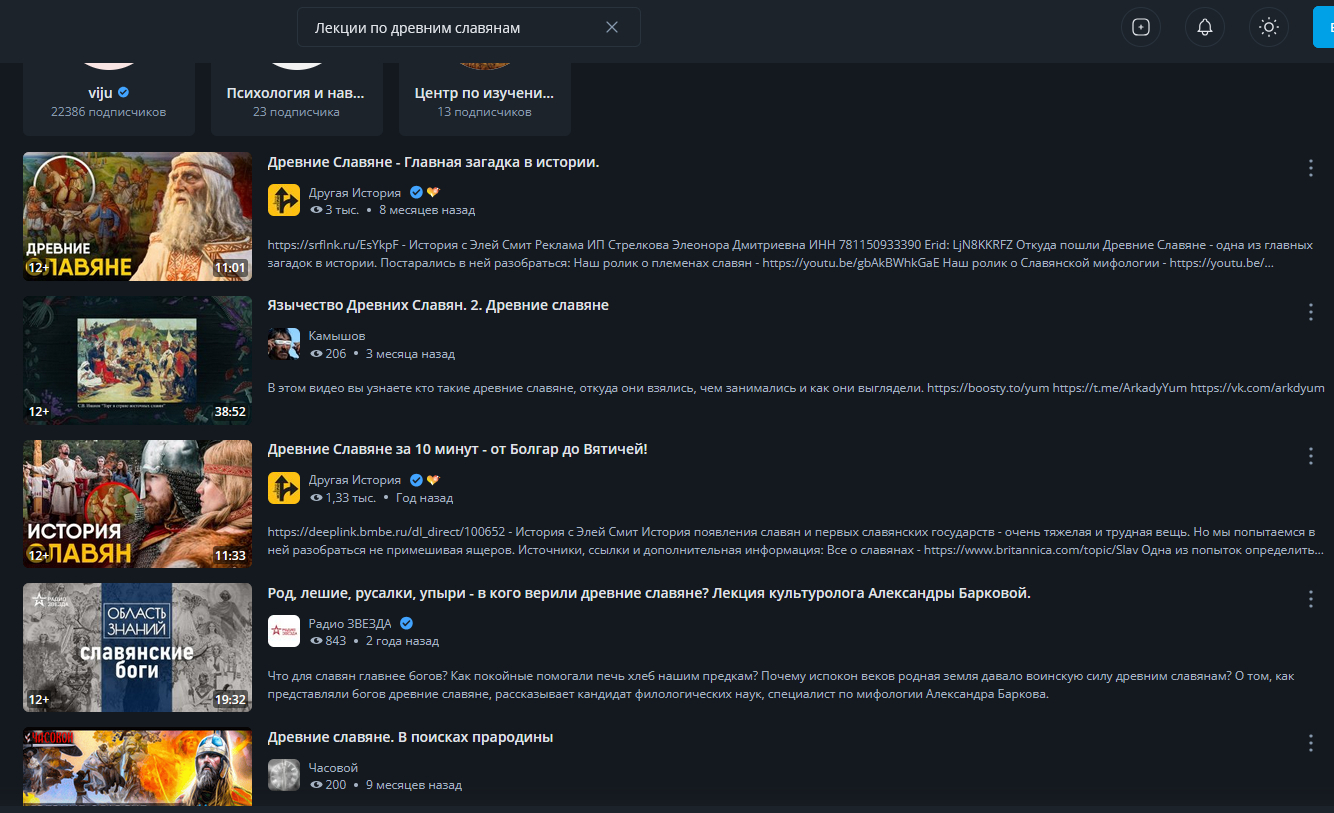The image size is (1334, 813).
Task: Click the Радио ЗВЕЗДА channel logo
Action: [x=284, y=631]
